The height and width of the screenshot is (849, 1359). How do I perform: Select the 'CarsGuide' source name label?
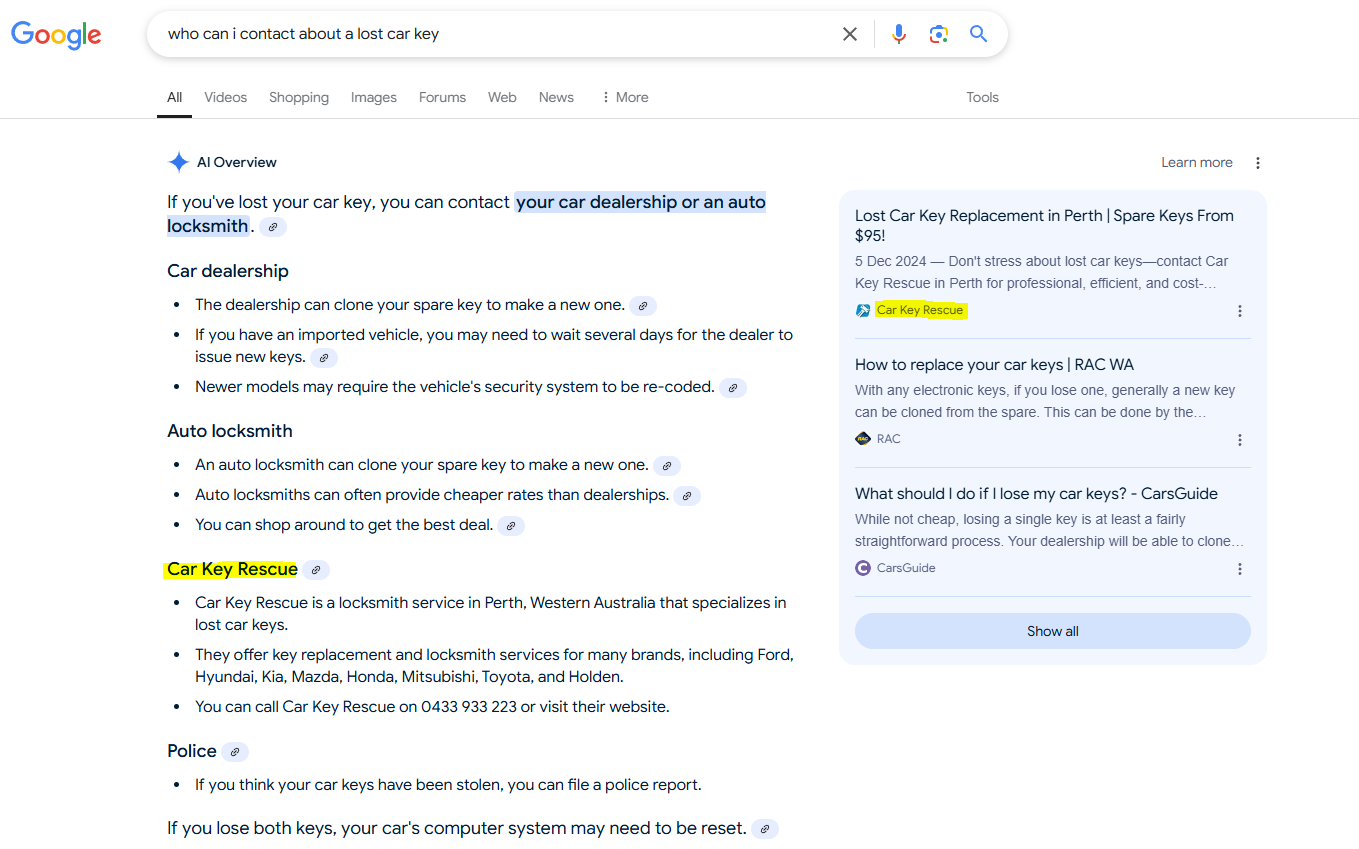tap(906, 568)
